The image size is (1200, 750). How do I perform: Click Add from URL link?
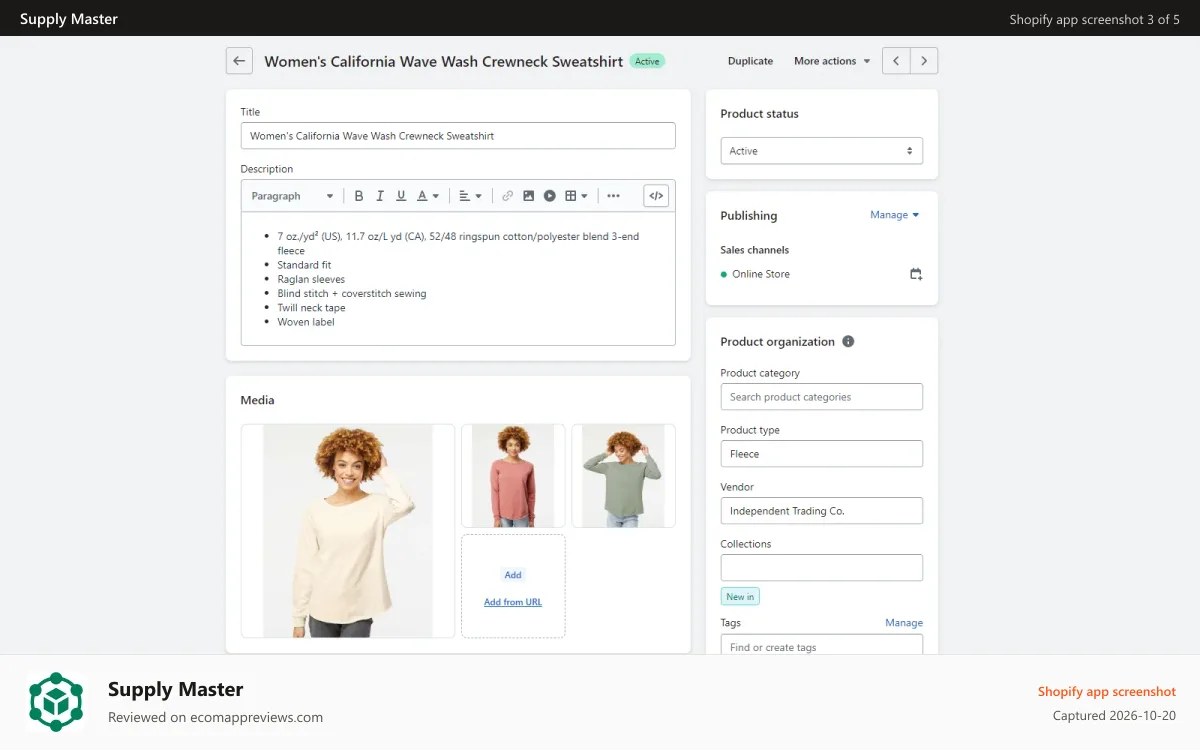point(513,602)
